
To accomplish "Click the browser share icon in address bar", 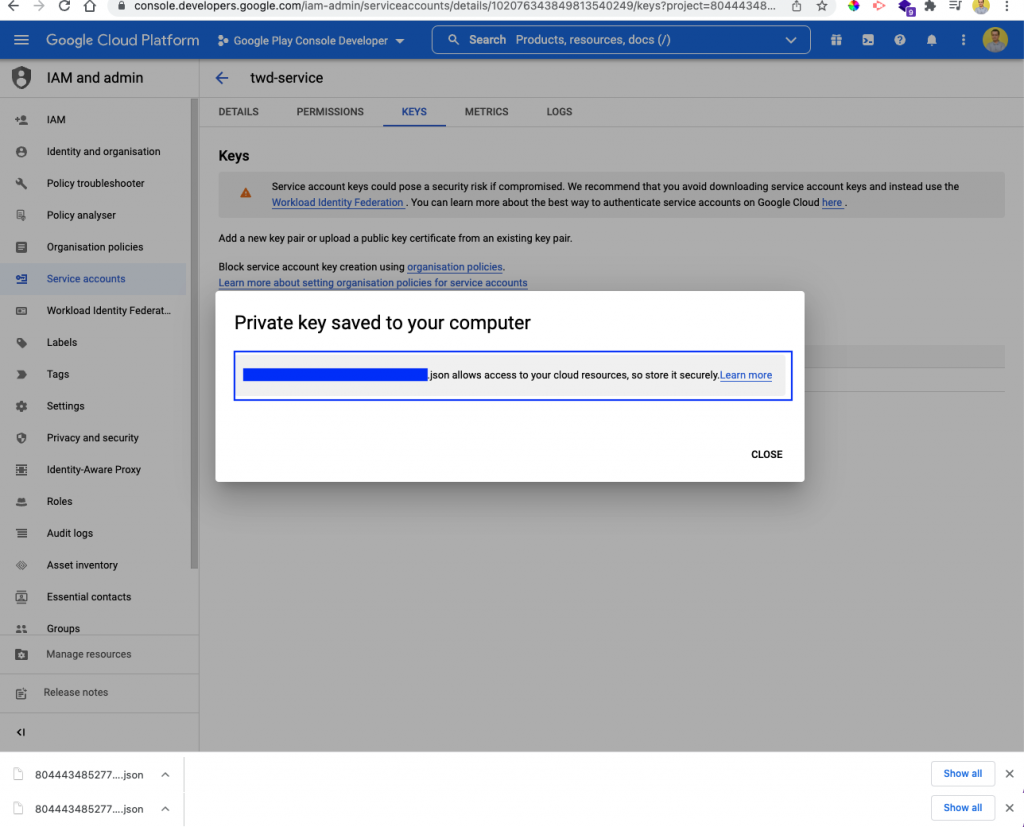I will click(797, 6).
